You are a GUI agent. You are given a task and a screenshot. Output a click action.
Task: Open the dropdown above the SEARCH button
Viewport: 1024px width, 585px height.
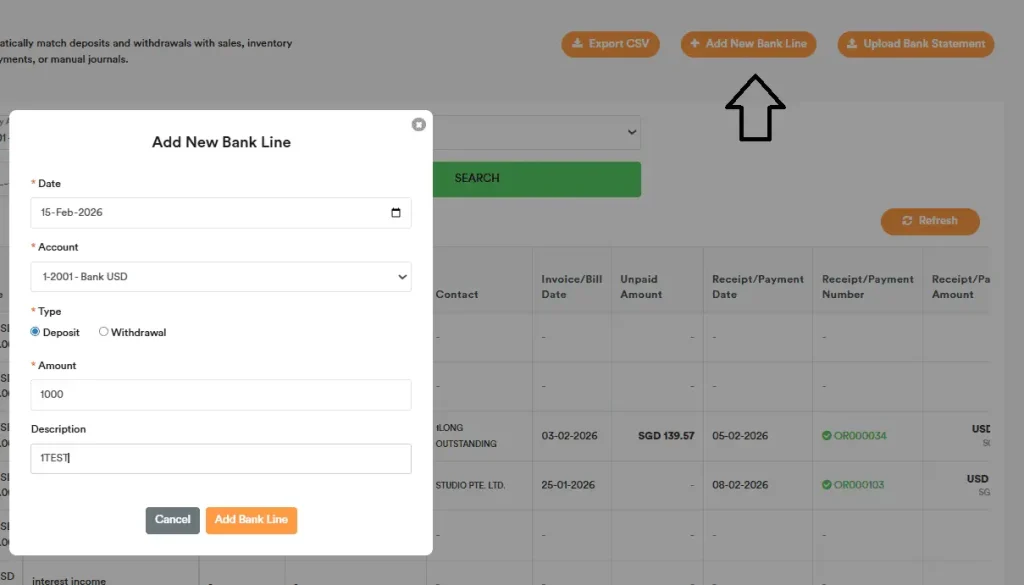(537, 132)
